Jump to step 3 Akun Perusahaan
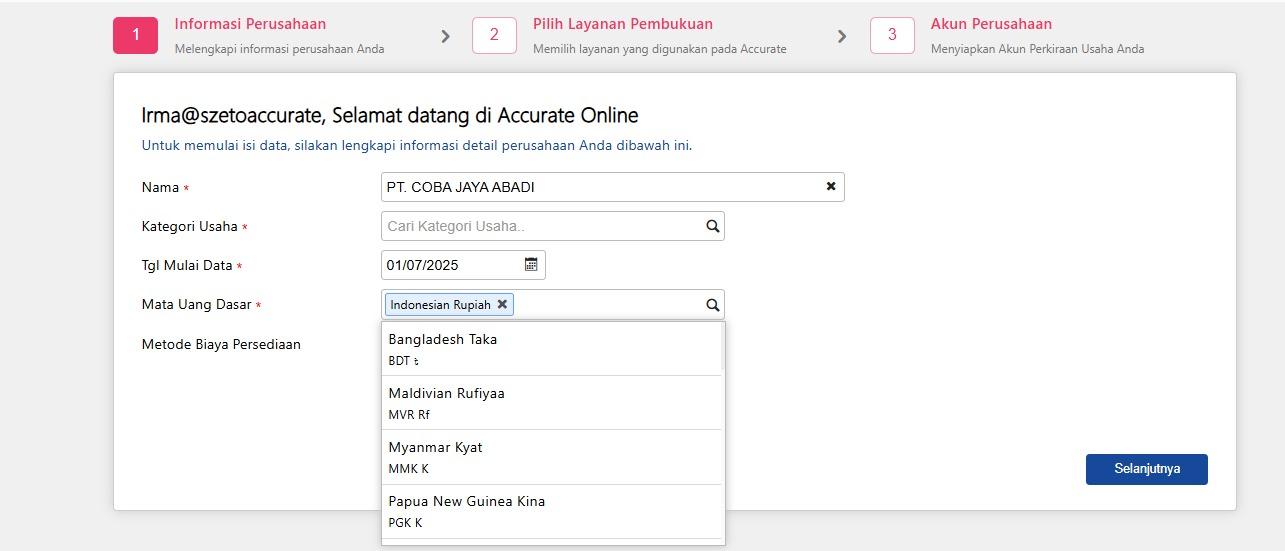This screenshot has width=1285, height=551. point(991,24)
